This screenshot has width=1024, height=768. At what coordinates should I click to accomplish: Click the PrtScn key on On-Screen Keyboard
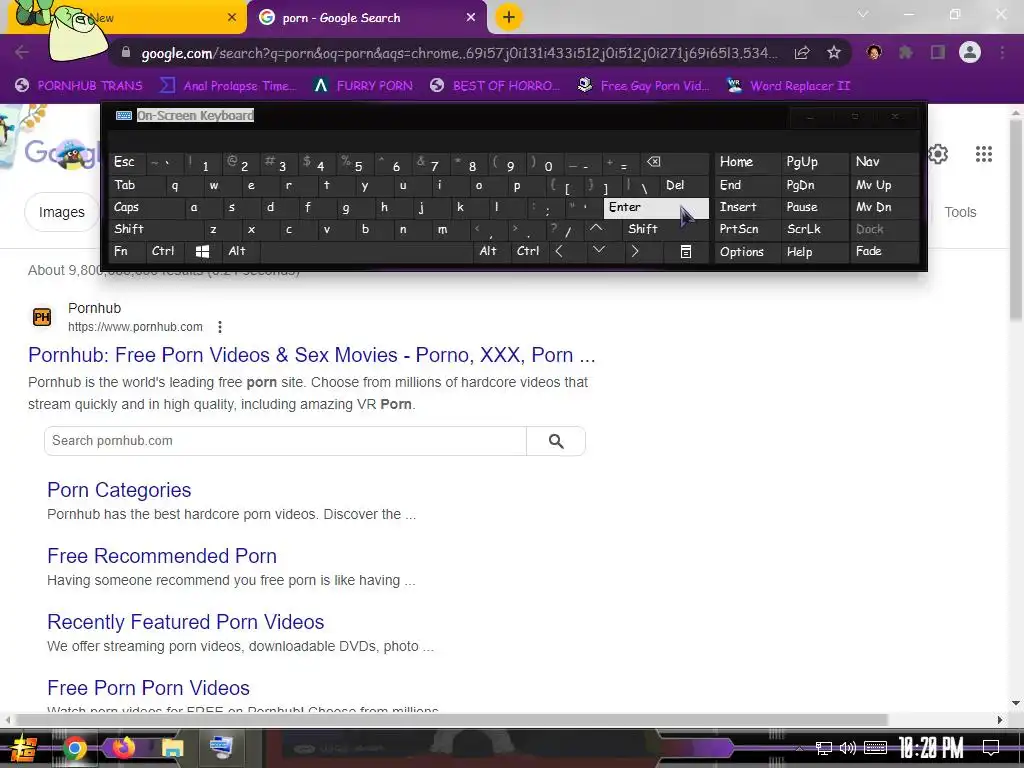point(747,229)
